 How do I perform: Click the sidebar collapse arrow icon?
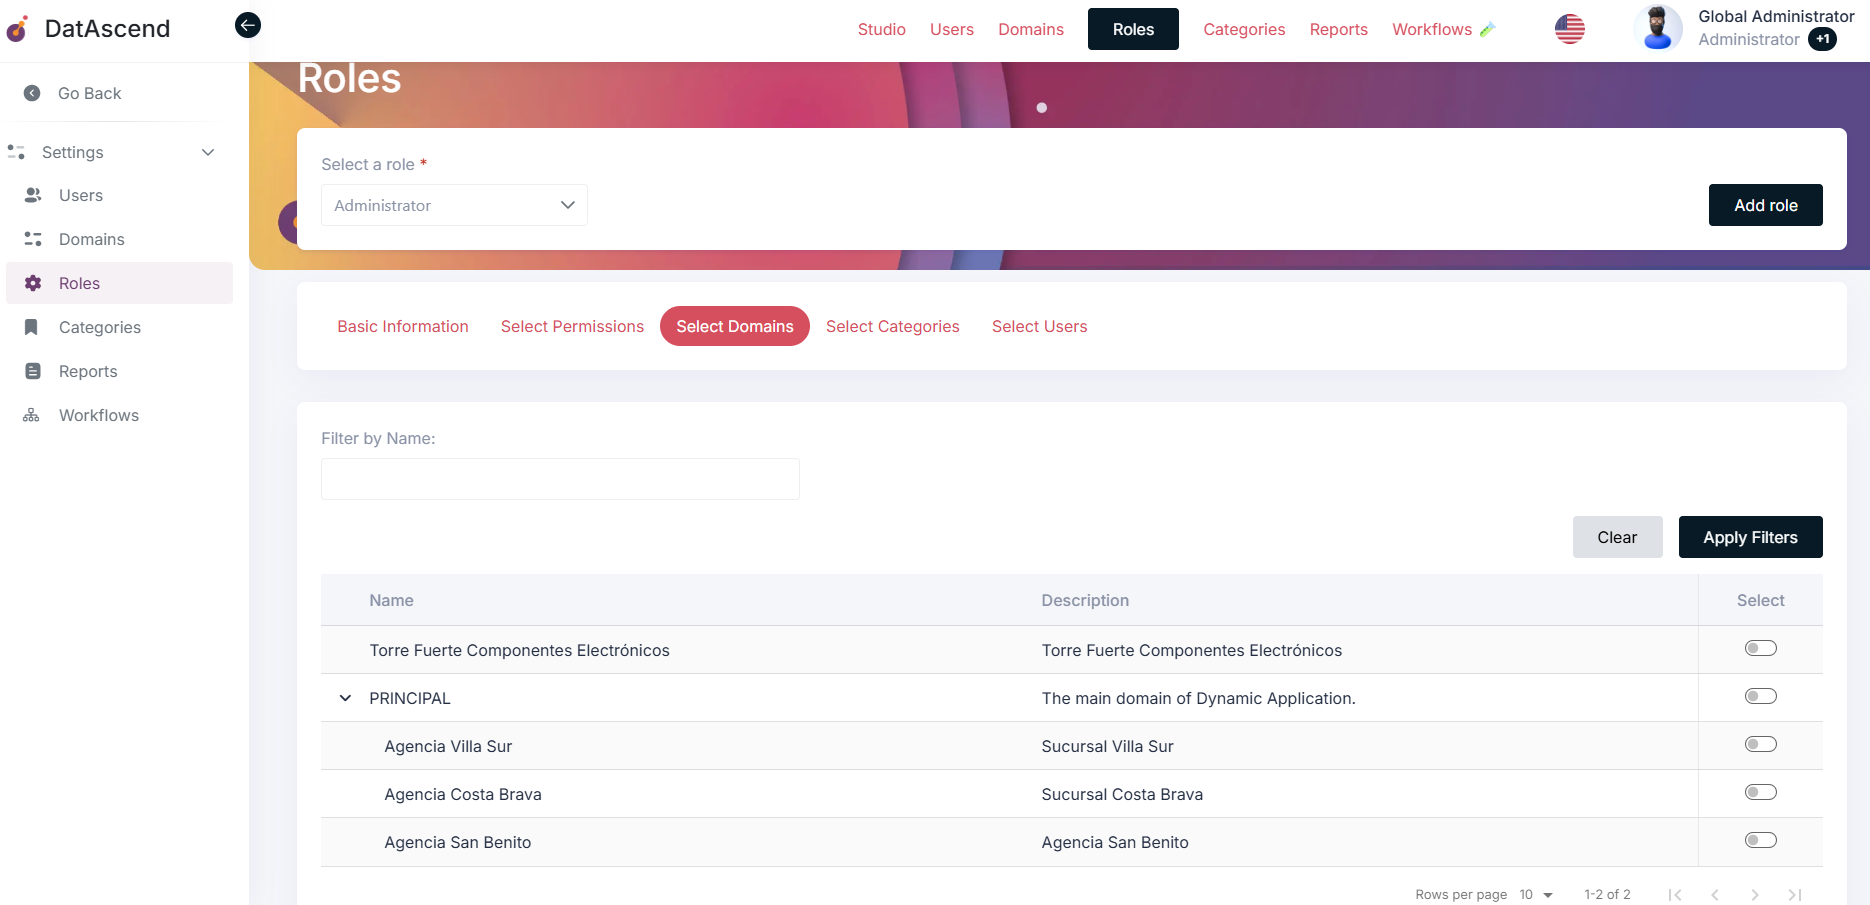click(x=248, y=25)
